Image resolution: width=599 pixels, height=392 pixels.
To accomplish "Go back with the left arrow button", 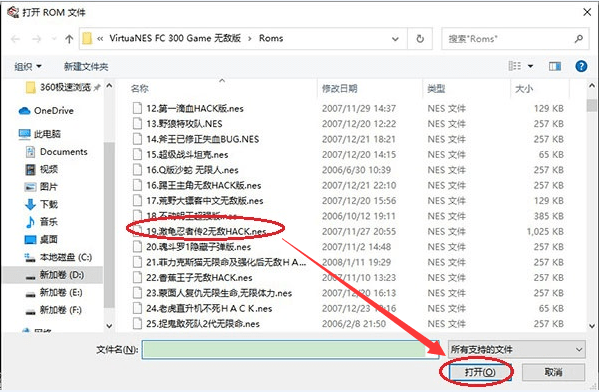I will pos(16,39).
